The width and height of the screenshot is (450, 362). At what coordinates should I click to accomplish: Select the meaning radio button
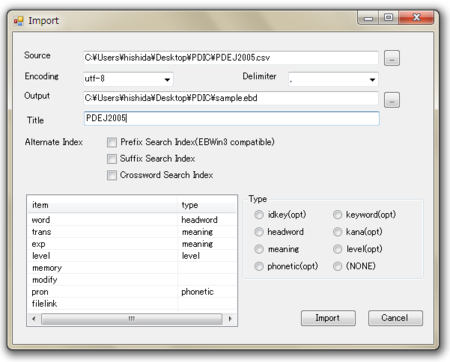259,249
